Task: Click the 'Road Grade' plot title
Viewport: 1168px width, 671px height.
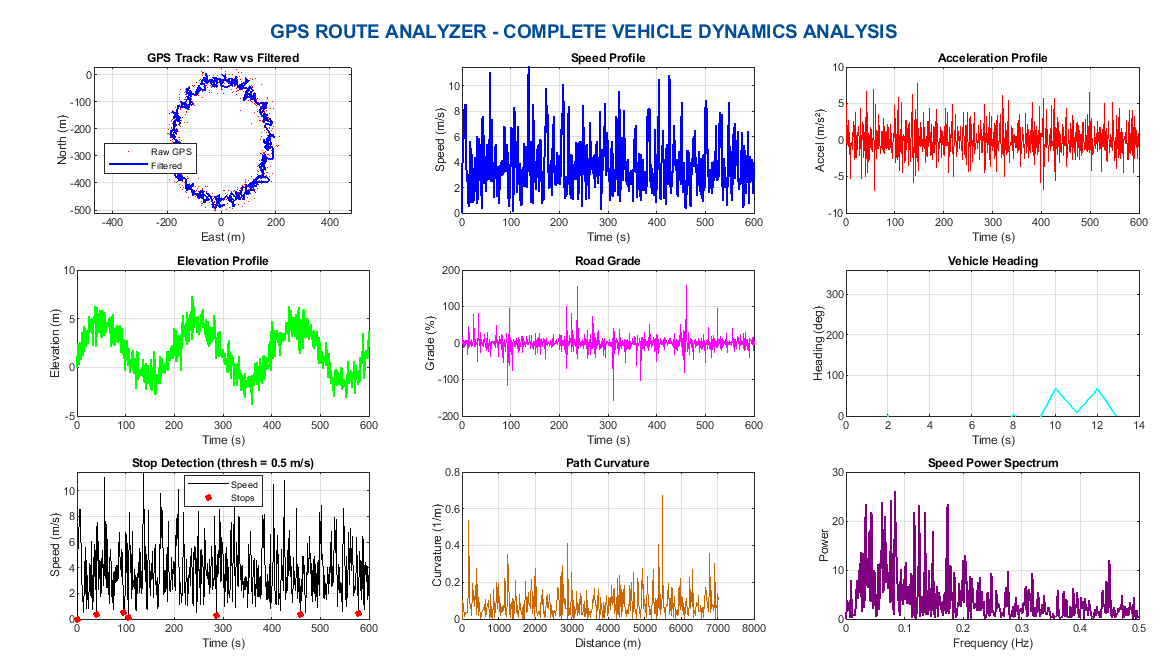Action: tap(607, 261)
